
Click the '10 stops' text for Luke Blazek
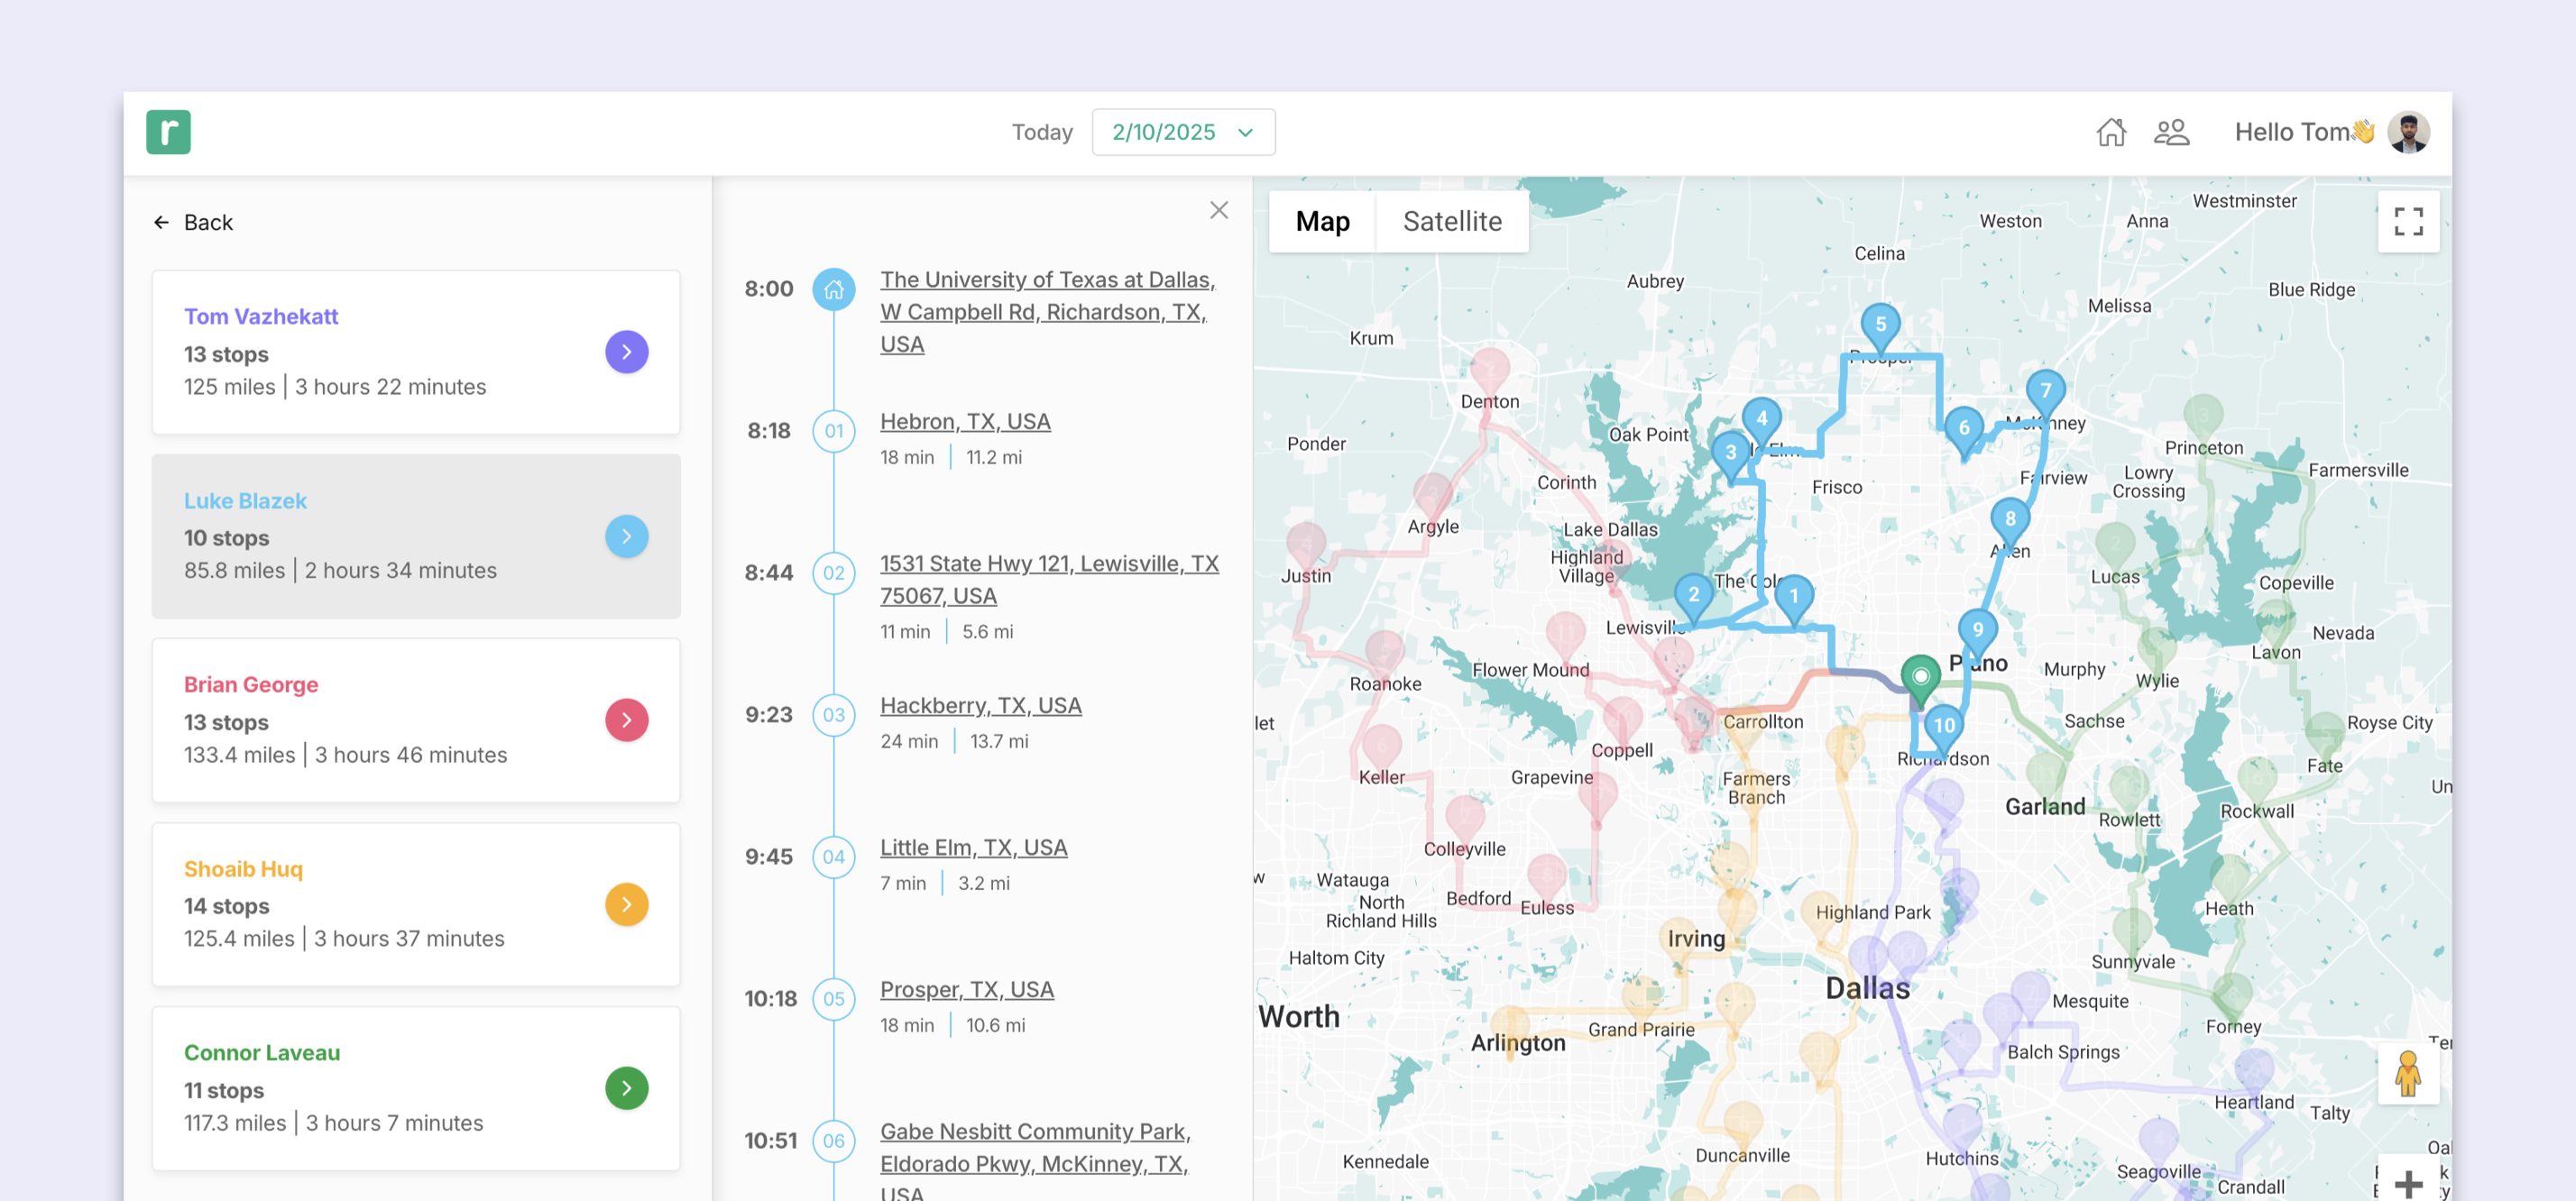tap(226, 538)
